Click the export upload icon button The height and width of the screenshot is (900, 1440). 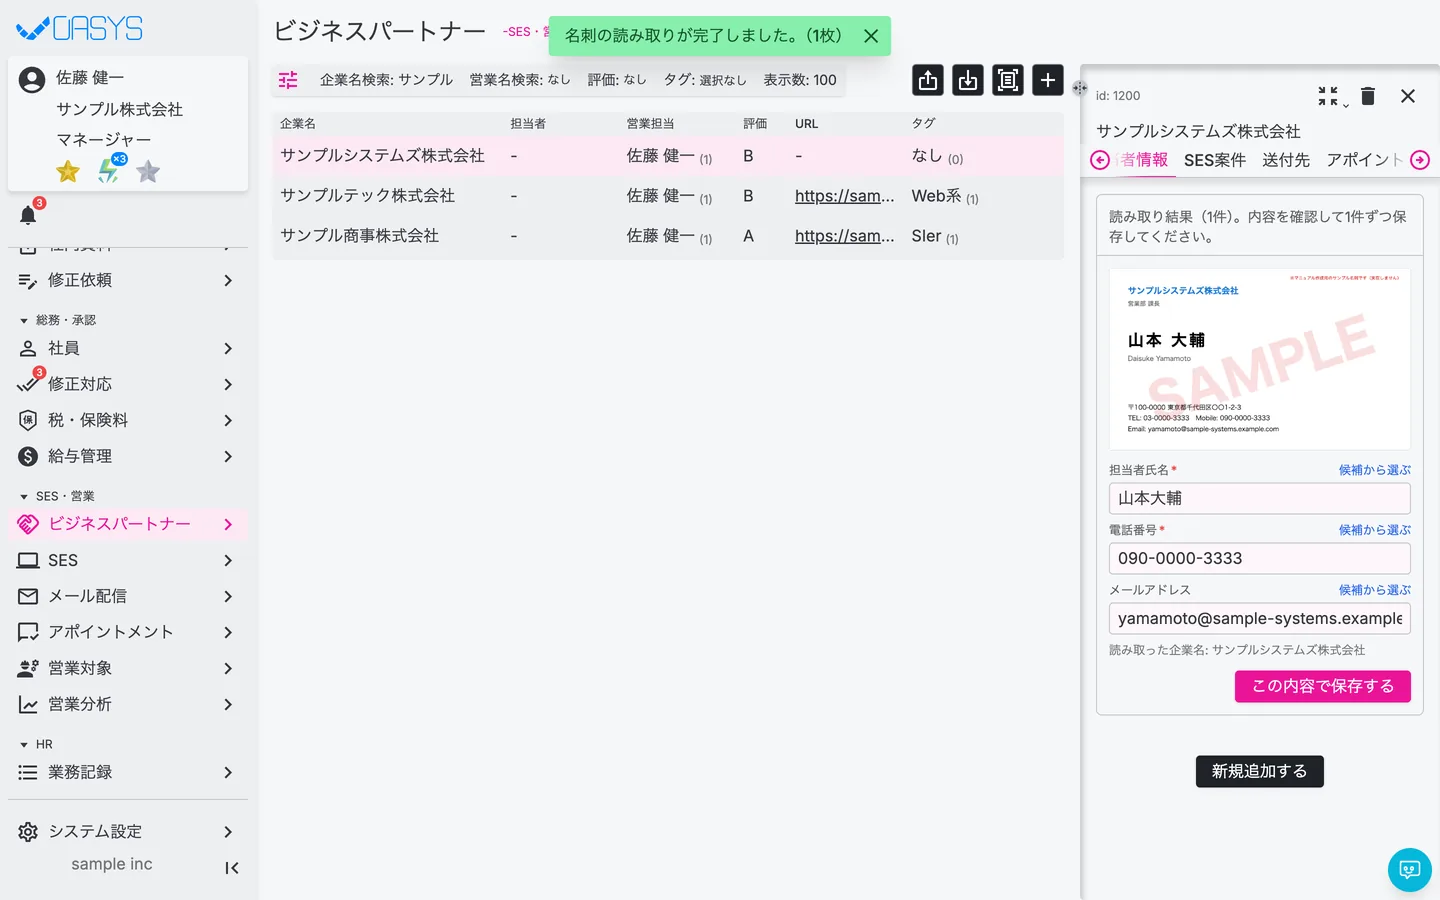coord(928,80)
